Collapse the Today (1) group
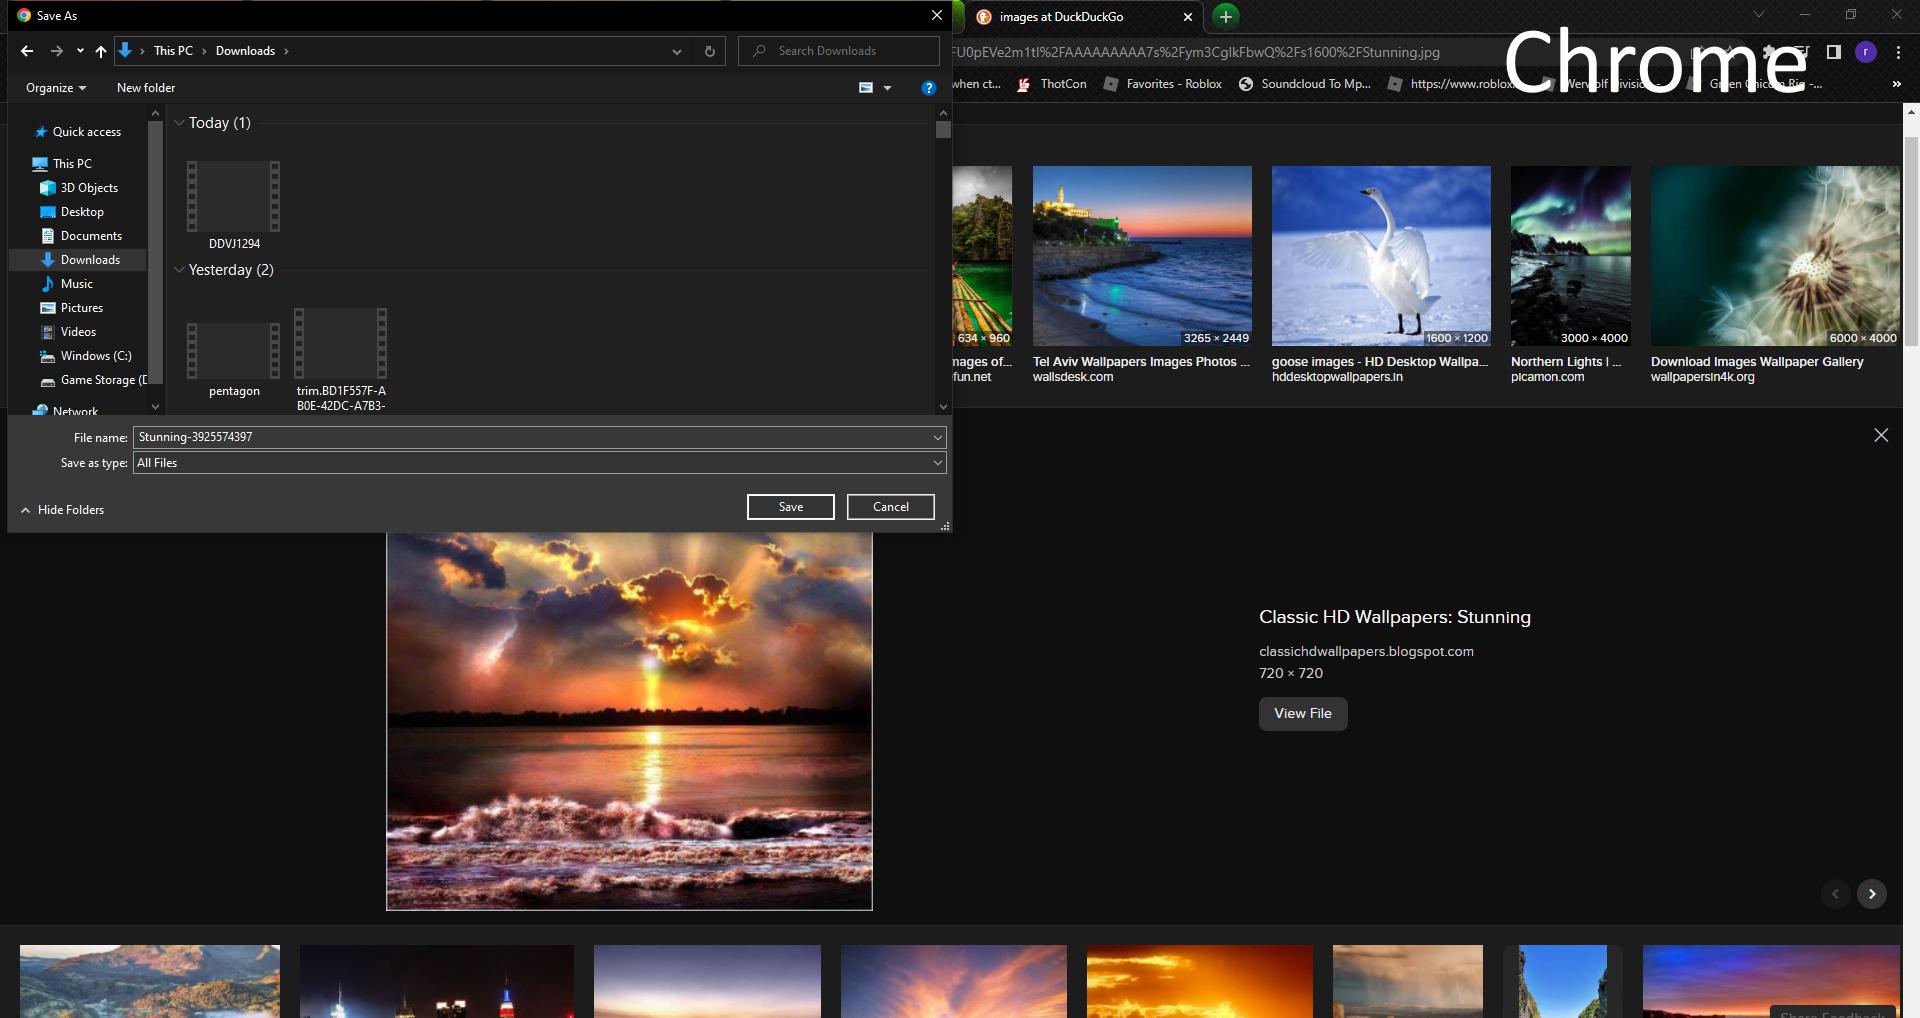The image size is (1920, 1018). 179,123
